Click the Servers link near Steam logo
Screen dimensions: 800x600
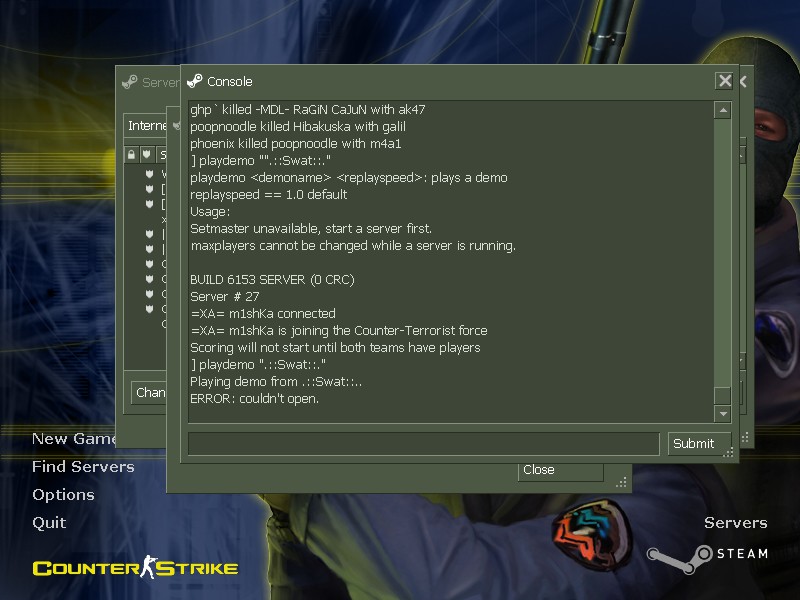(x=736, y=522)
